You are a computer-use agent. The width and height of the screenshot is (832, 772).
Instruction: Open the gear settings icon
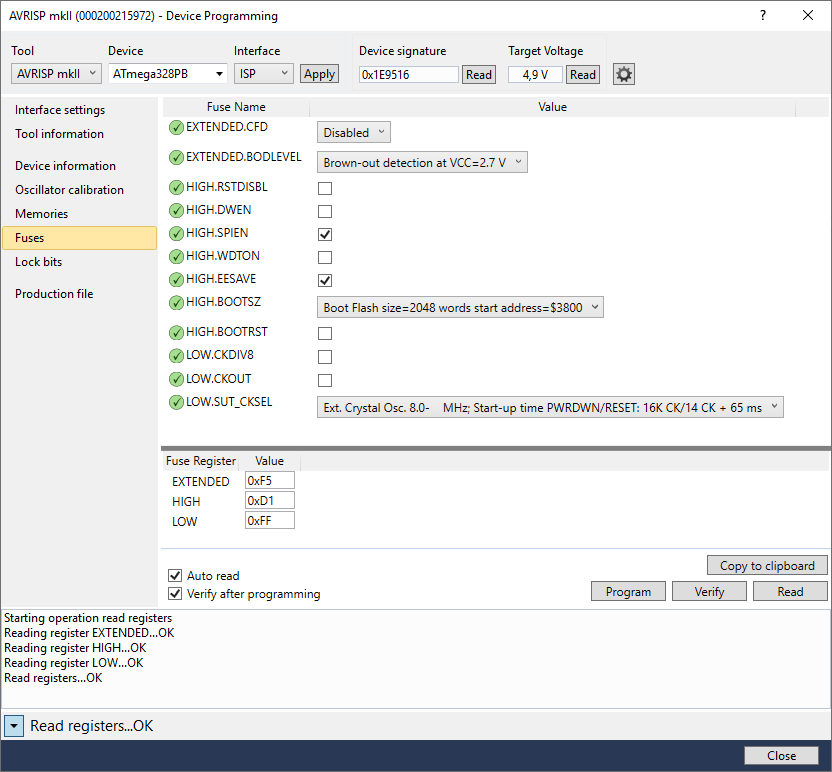pyautogui.click(x=623, y=74)
